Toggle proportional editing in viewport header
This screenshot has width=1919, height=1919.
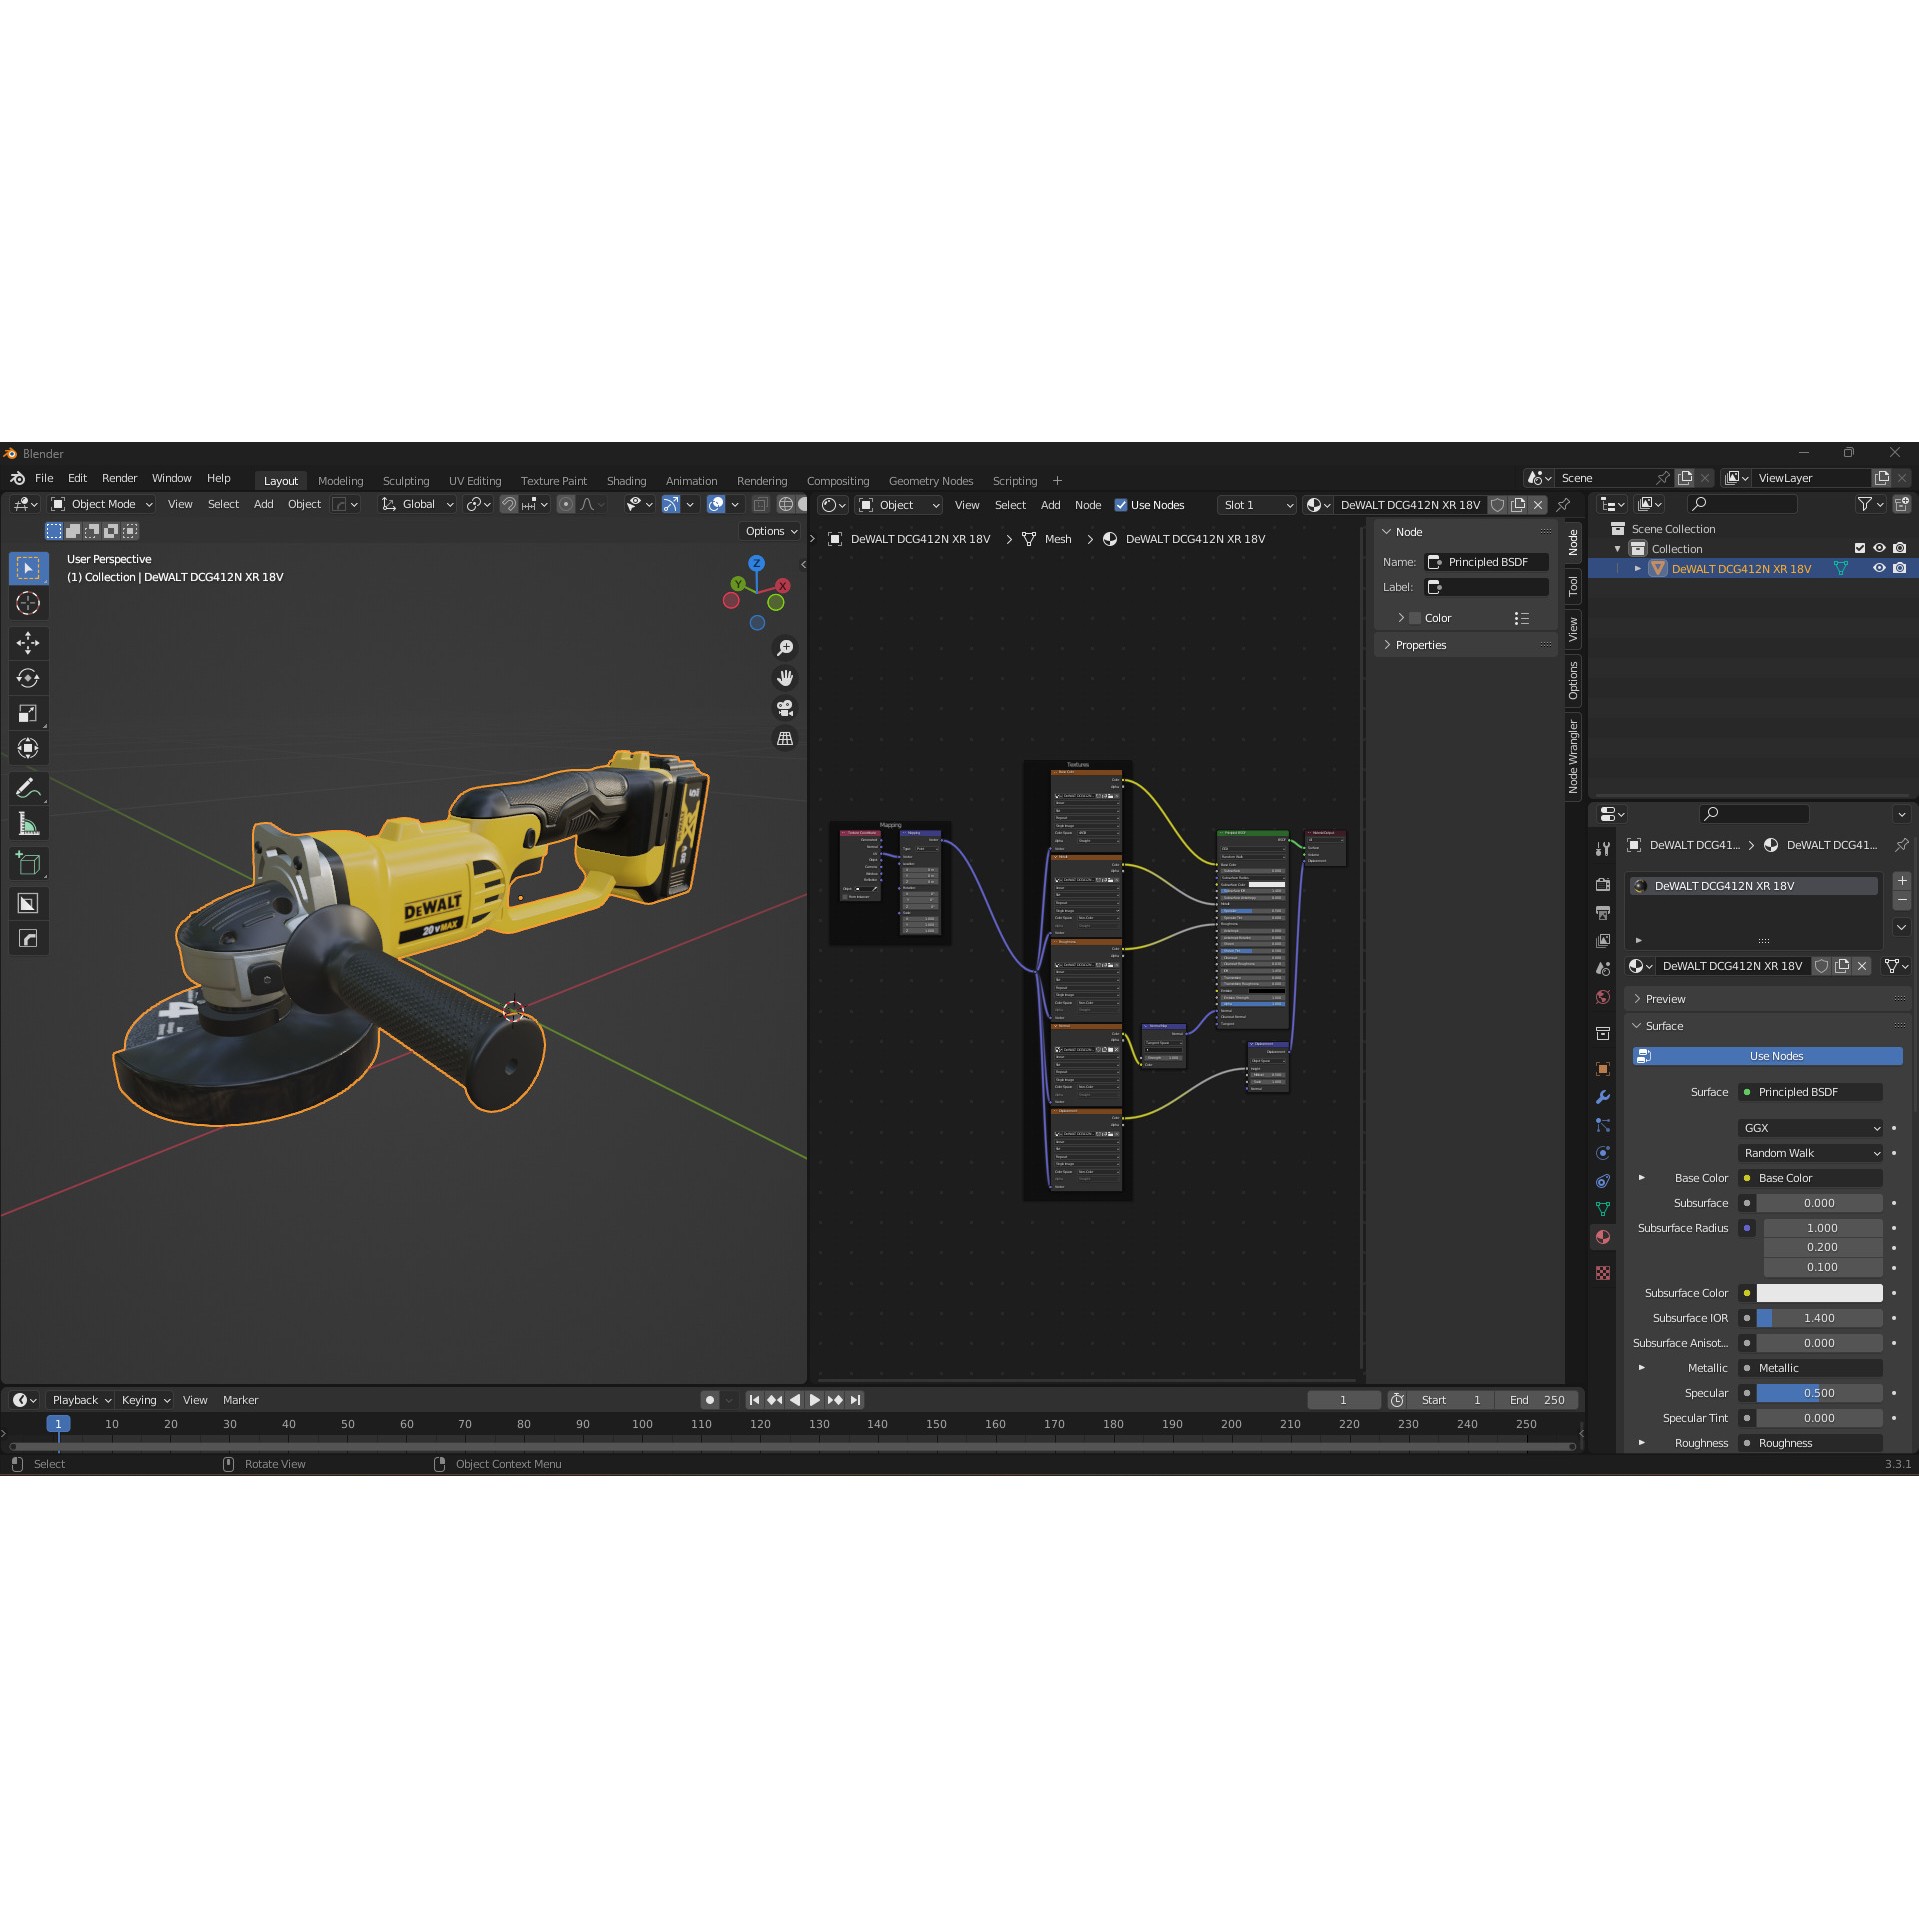[x=566, y=504]
